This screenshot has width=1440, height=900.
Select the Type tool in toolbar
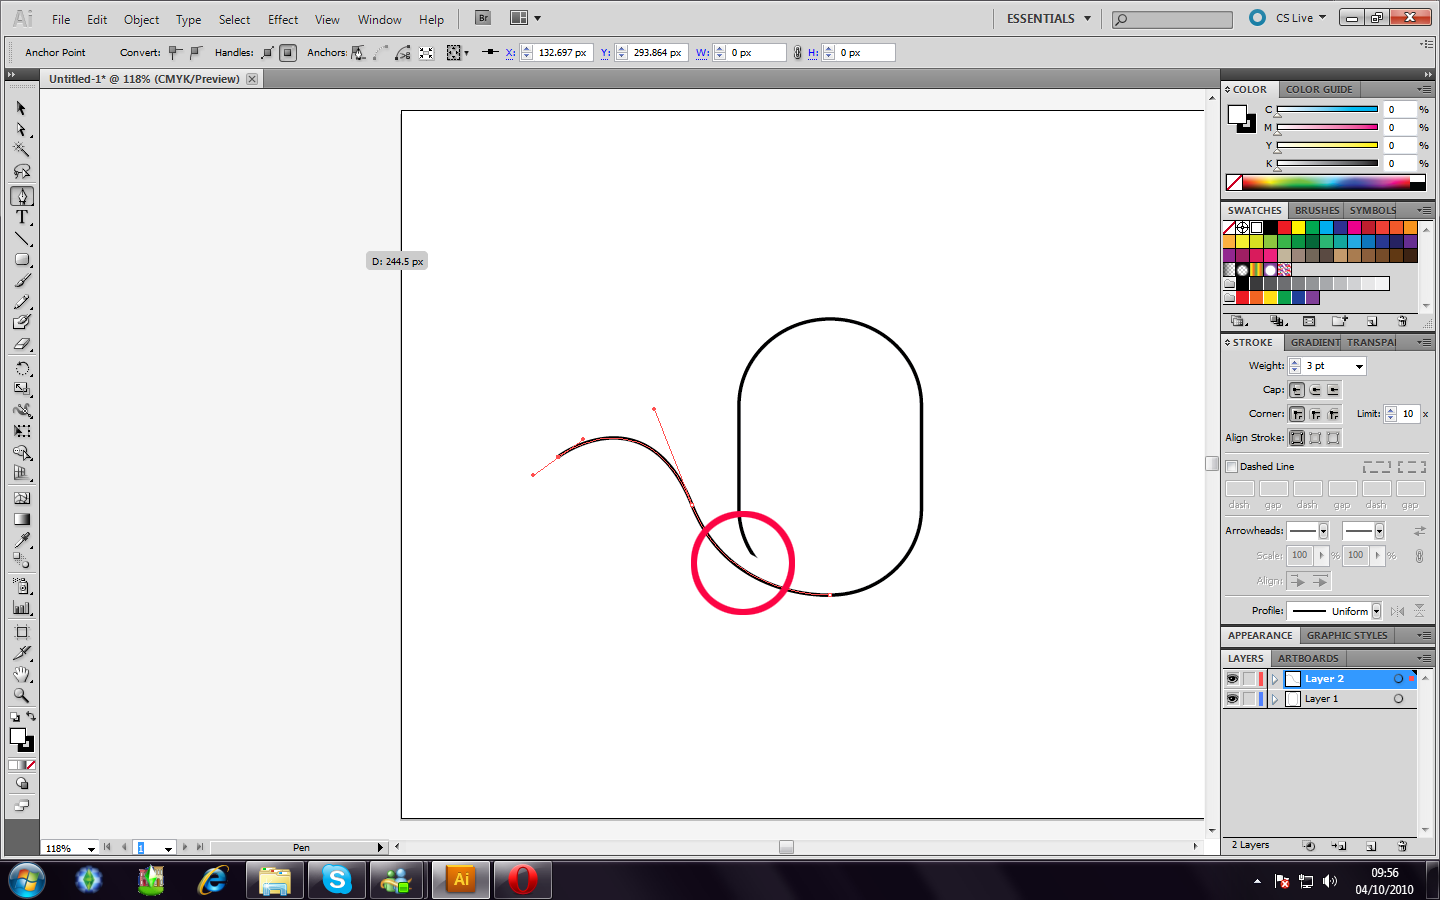click(21, 217)
